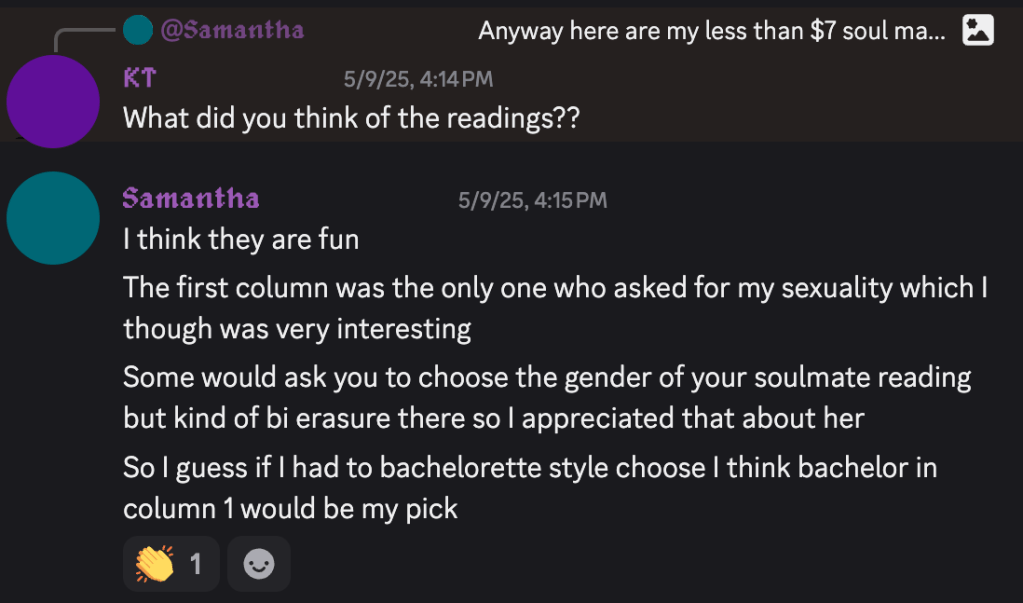Click the 4:15 PM timestamp

coord(532,200)
